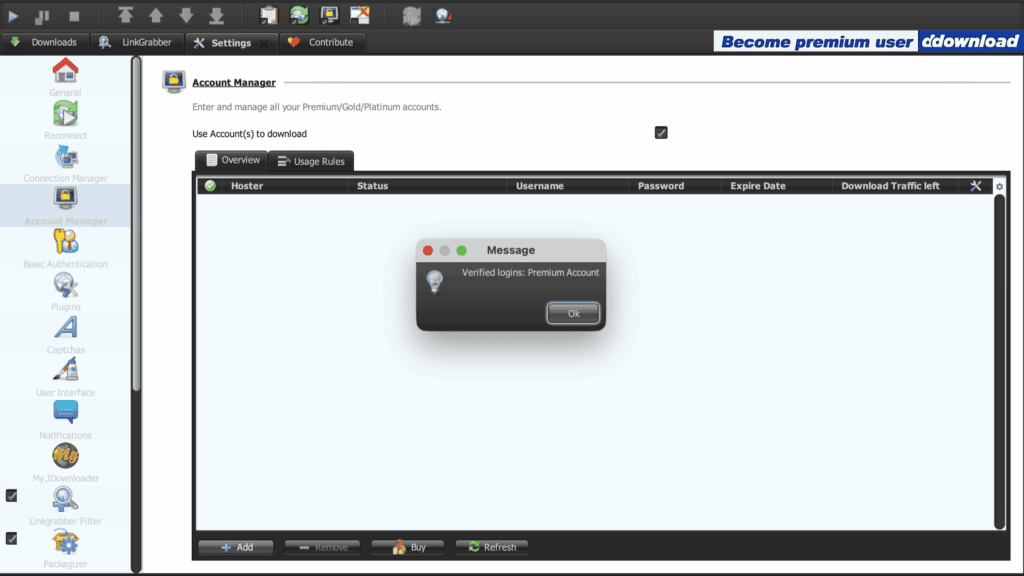Open the General settings section
The height and width of the screenshot is (576, 1024).
point(65,78)
